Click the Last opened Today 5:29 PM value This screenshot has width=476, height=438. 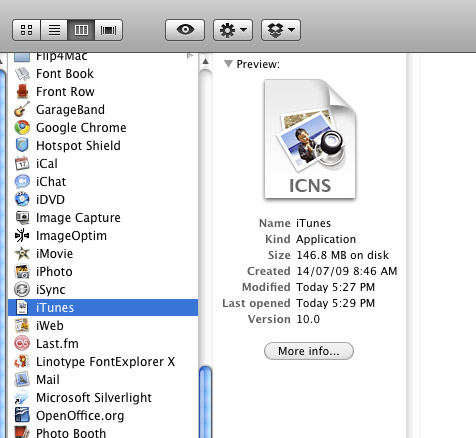(x=336, y=303)
